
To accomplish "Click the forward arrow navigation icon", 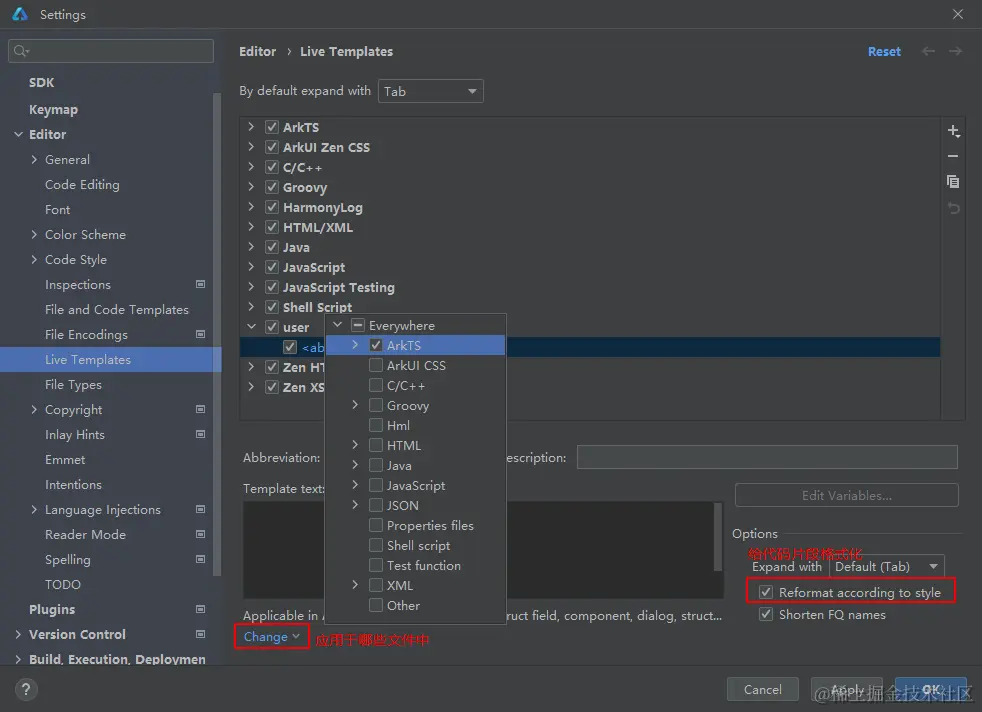I will [955, 51].
